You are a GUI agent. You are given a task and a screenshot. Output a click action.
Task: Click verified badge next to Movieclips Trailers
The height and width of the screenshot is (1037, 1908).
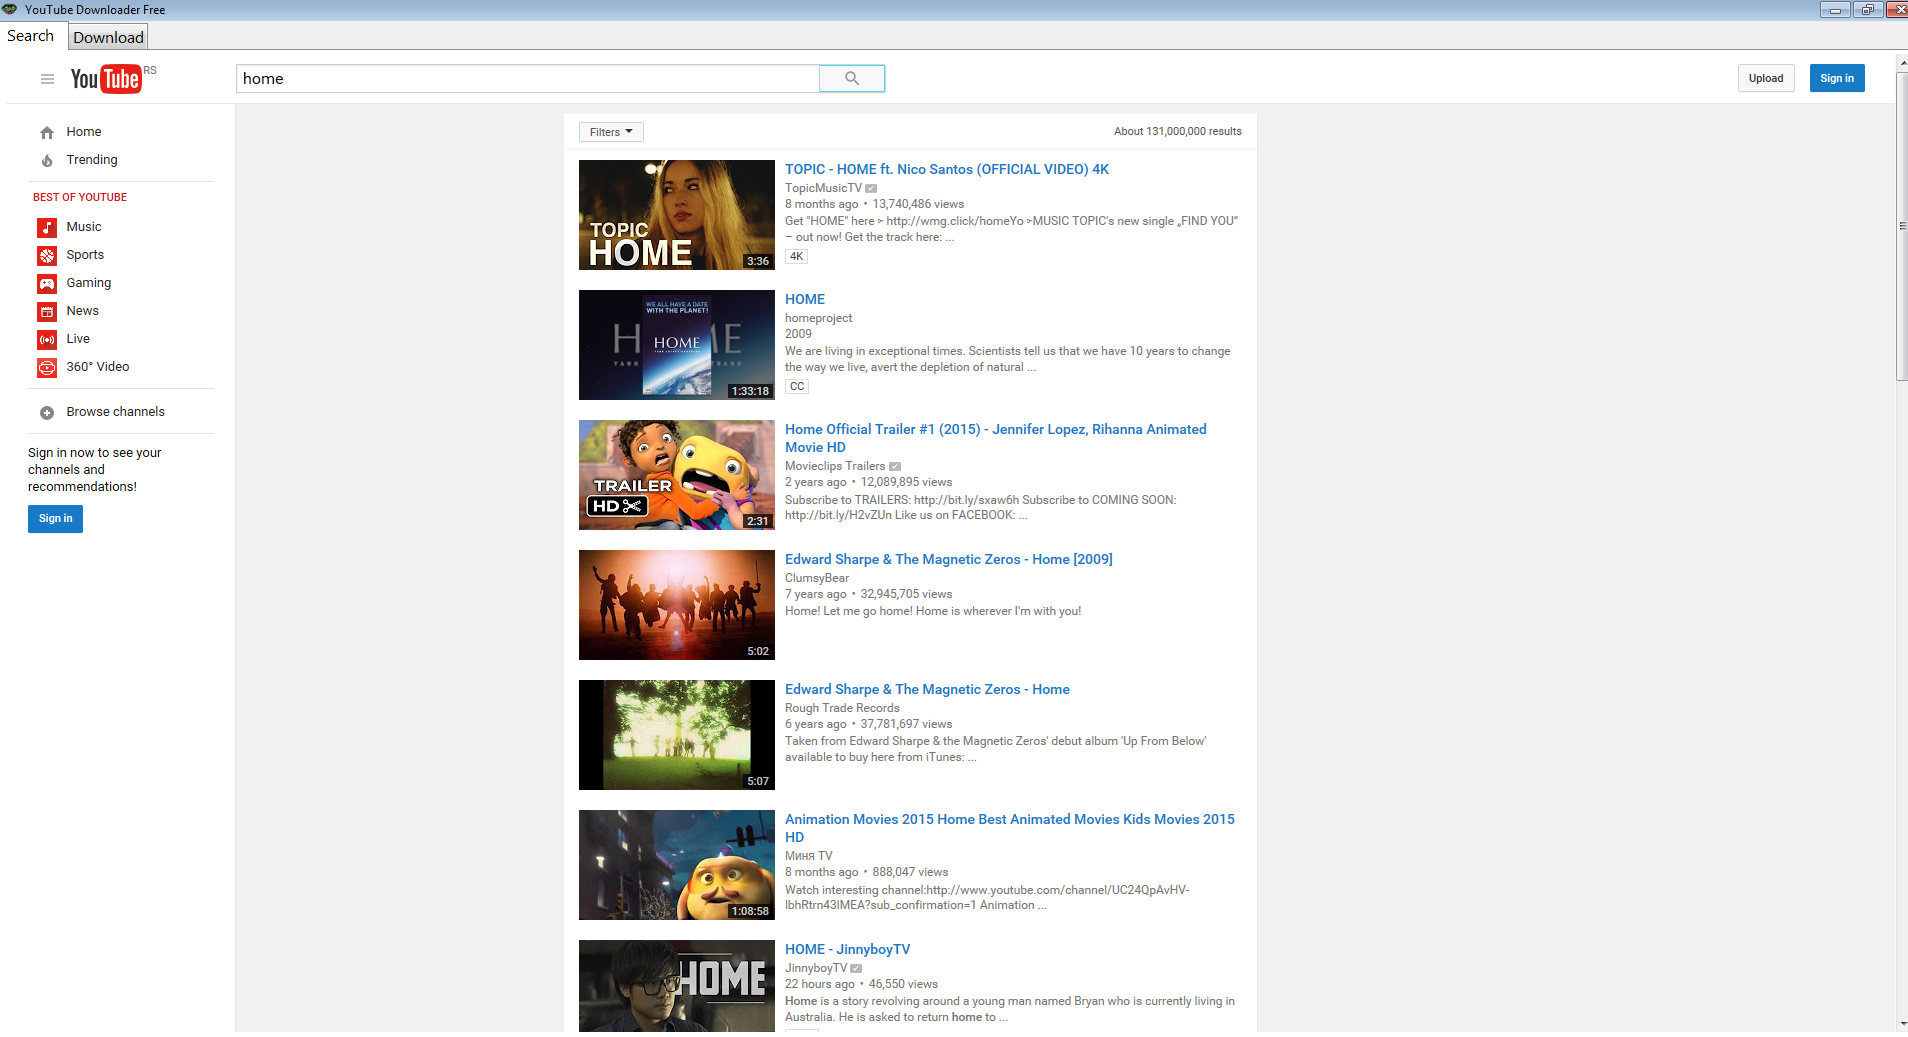point(895,467)
